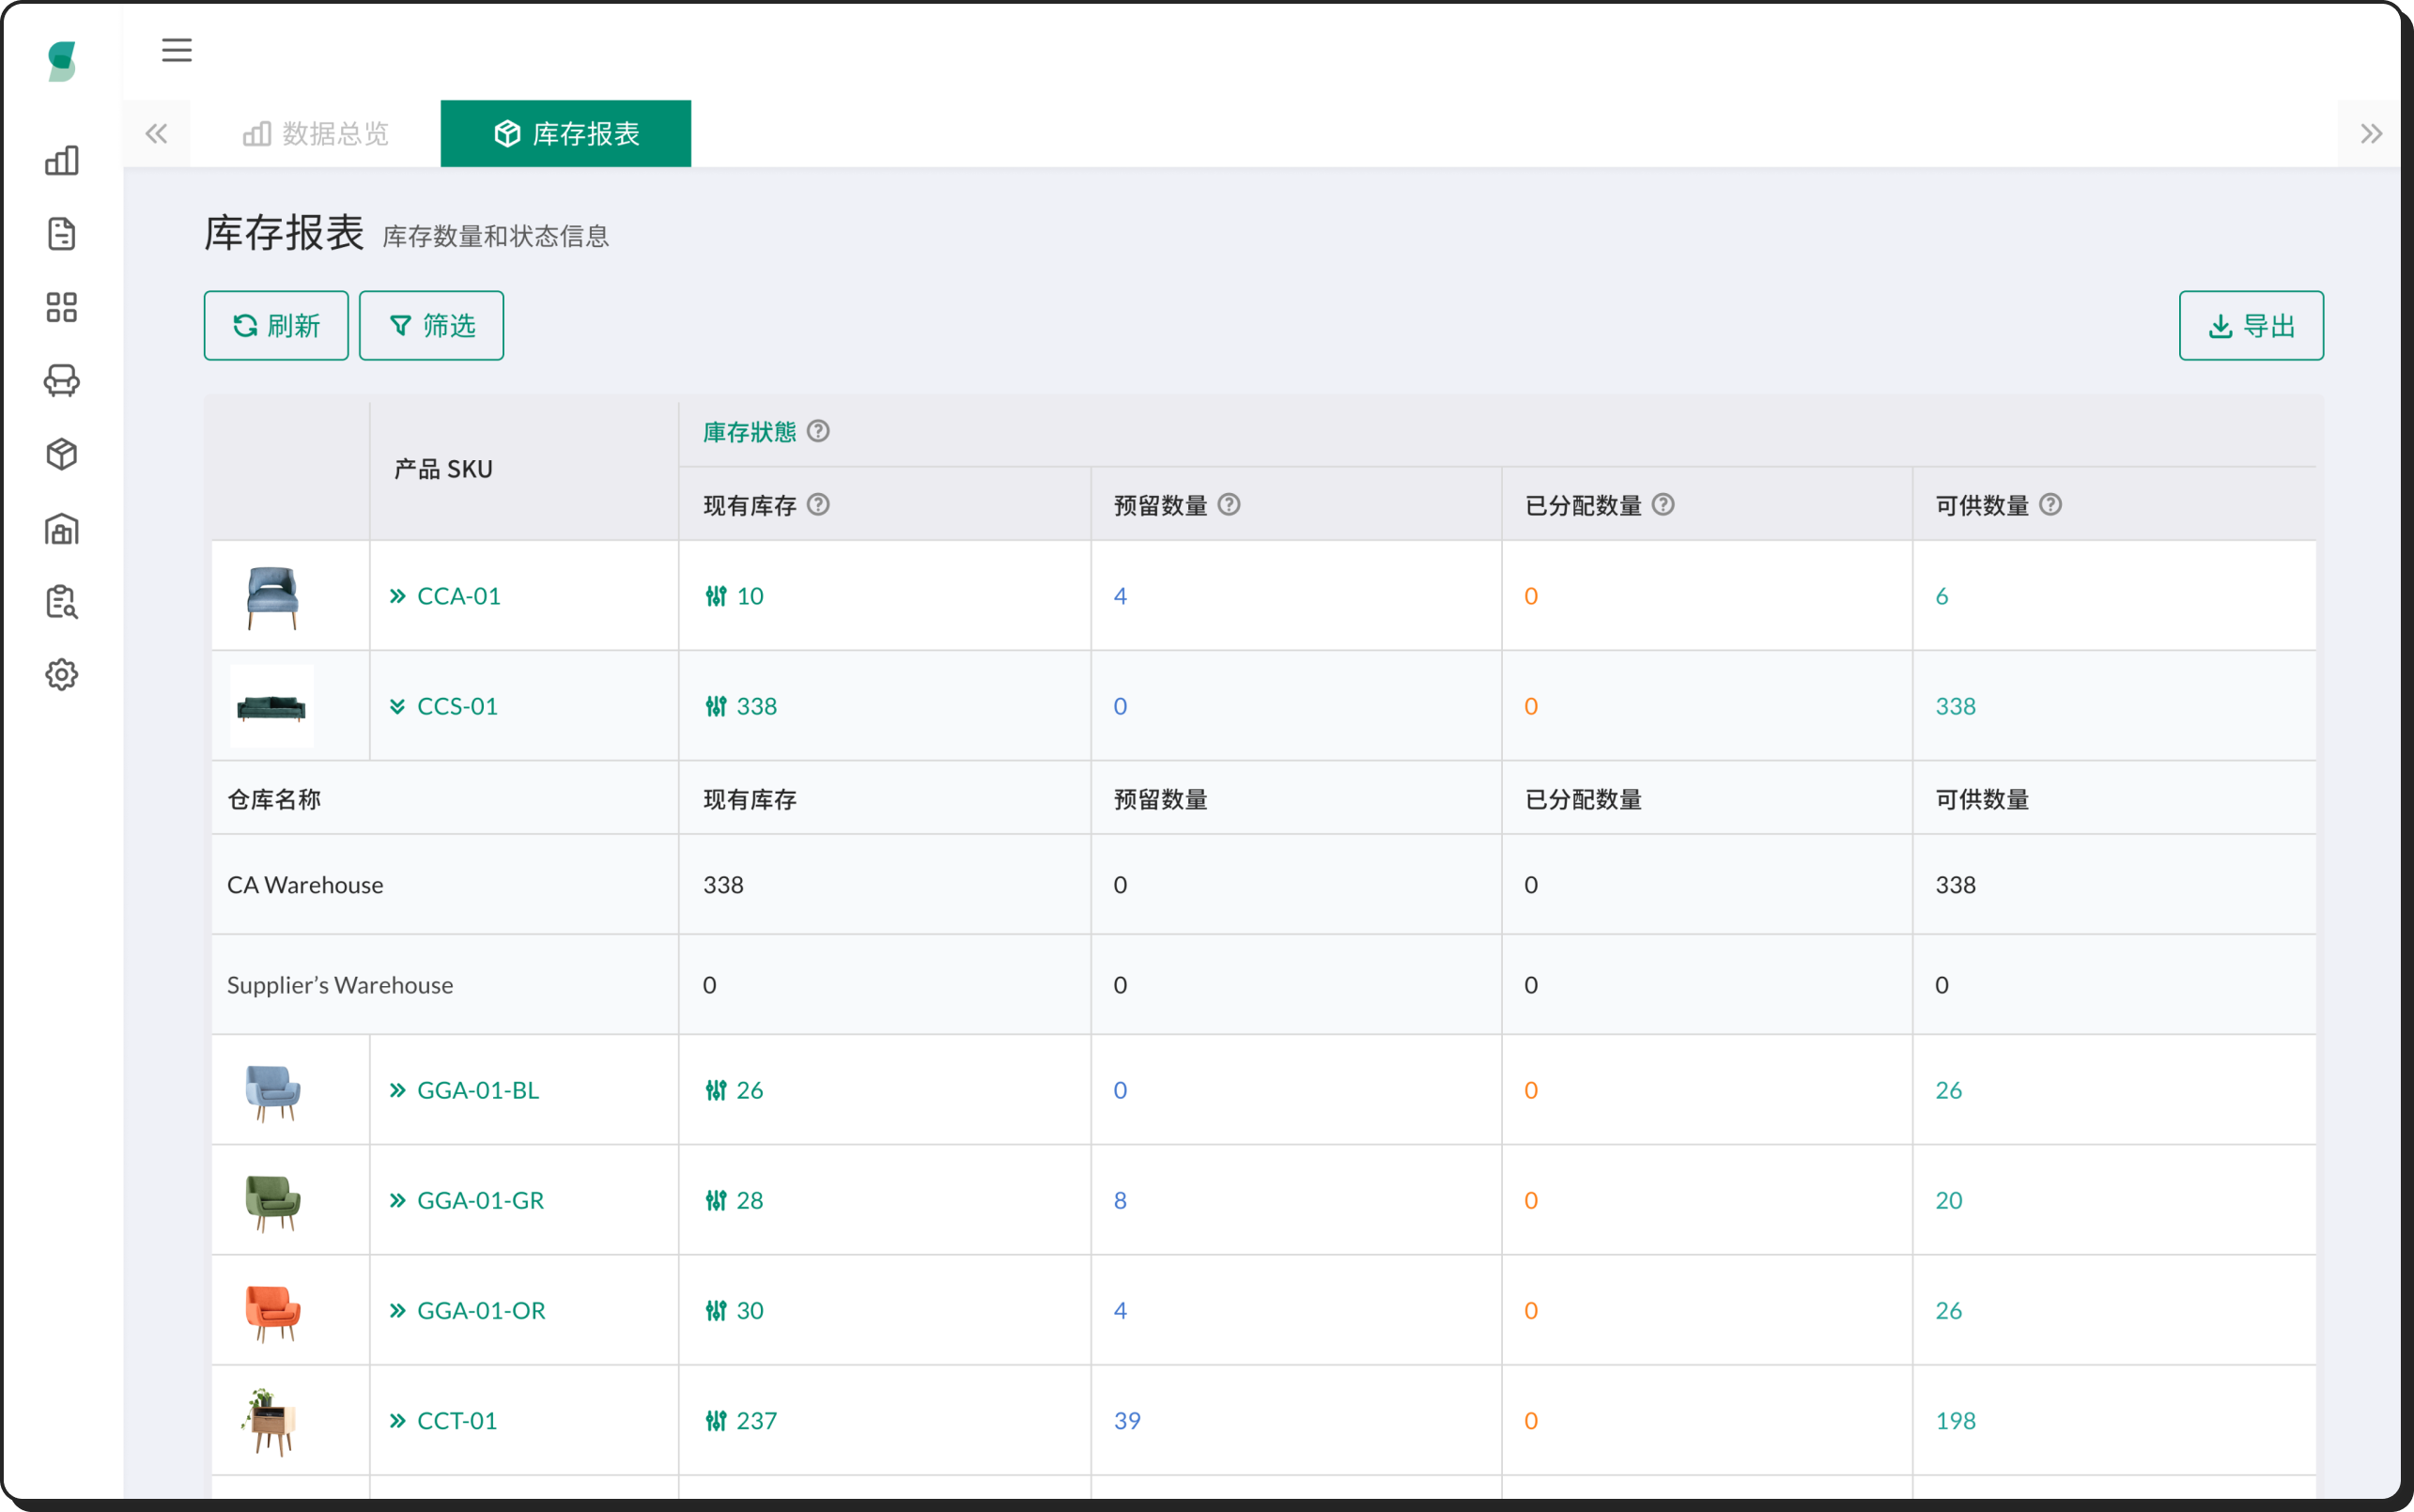Screen dimensions: 2414x1512
Task: Click help icon beside 庫存狀態
Action: [818, 431]
